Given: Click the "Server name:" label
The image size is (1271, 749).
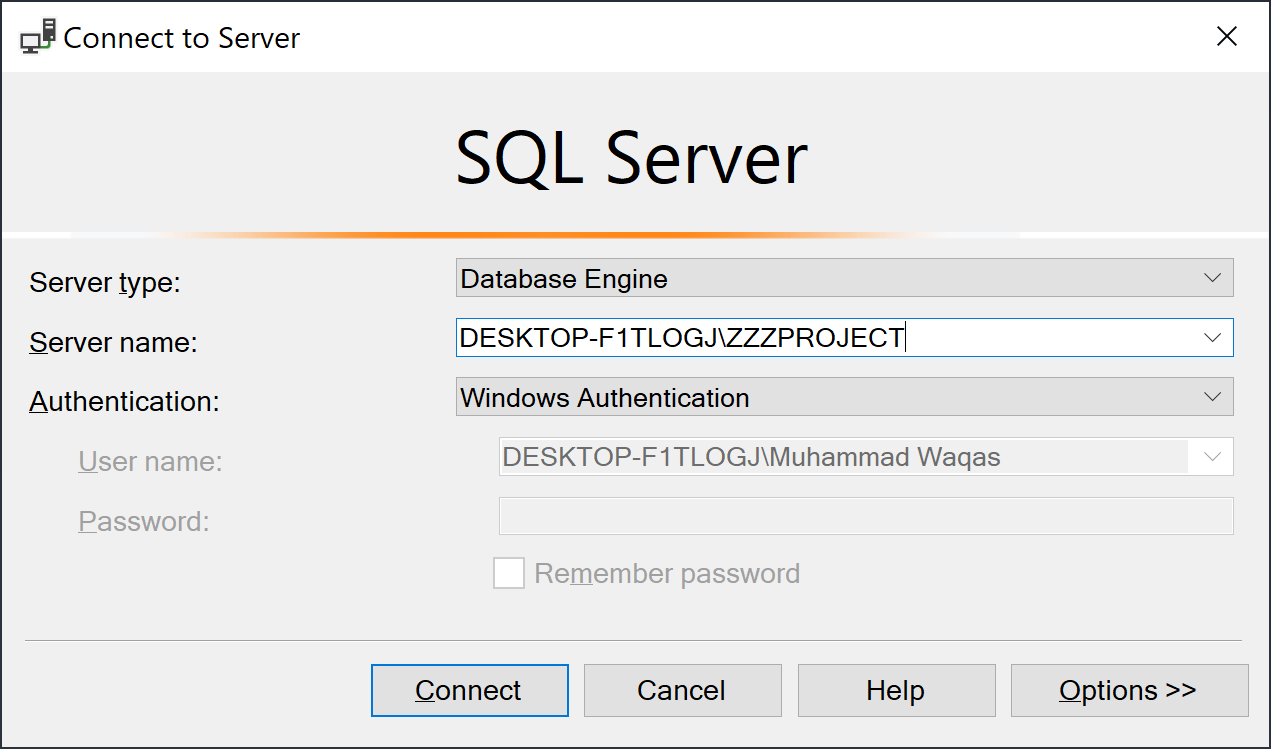Looking at the screenshot, I should pos(113,343).
